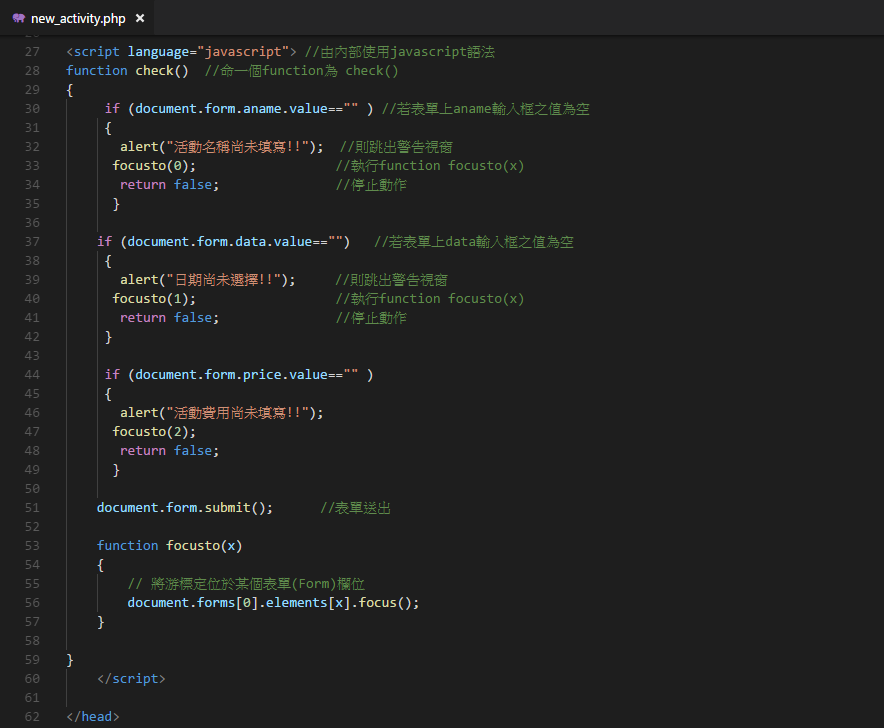This screenshot has height=728, width=884.
Task: Click the focusto(x) comment on line 33
Action: pos(430,166)
